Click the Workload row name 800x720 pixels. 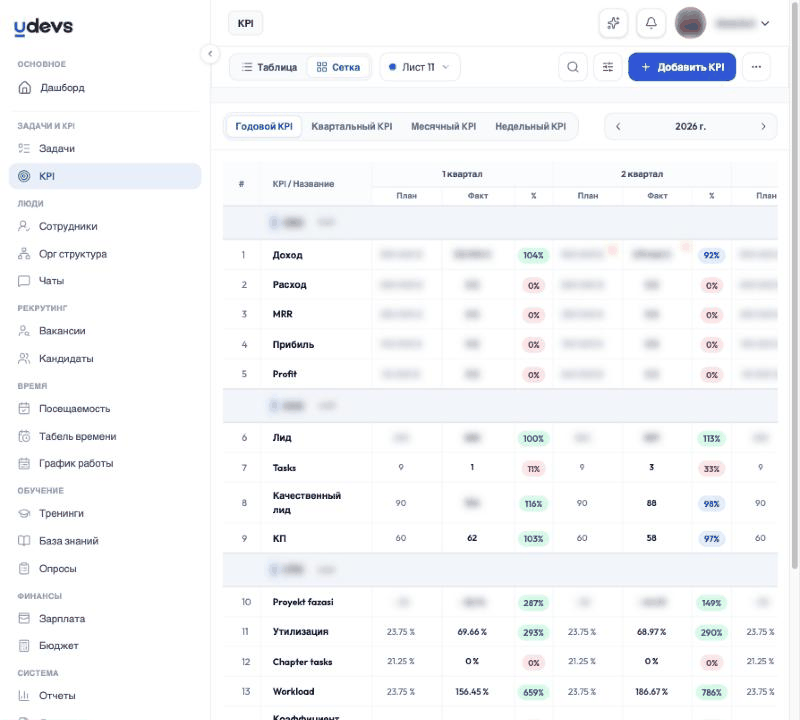[x=293, y=691]
